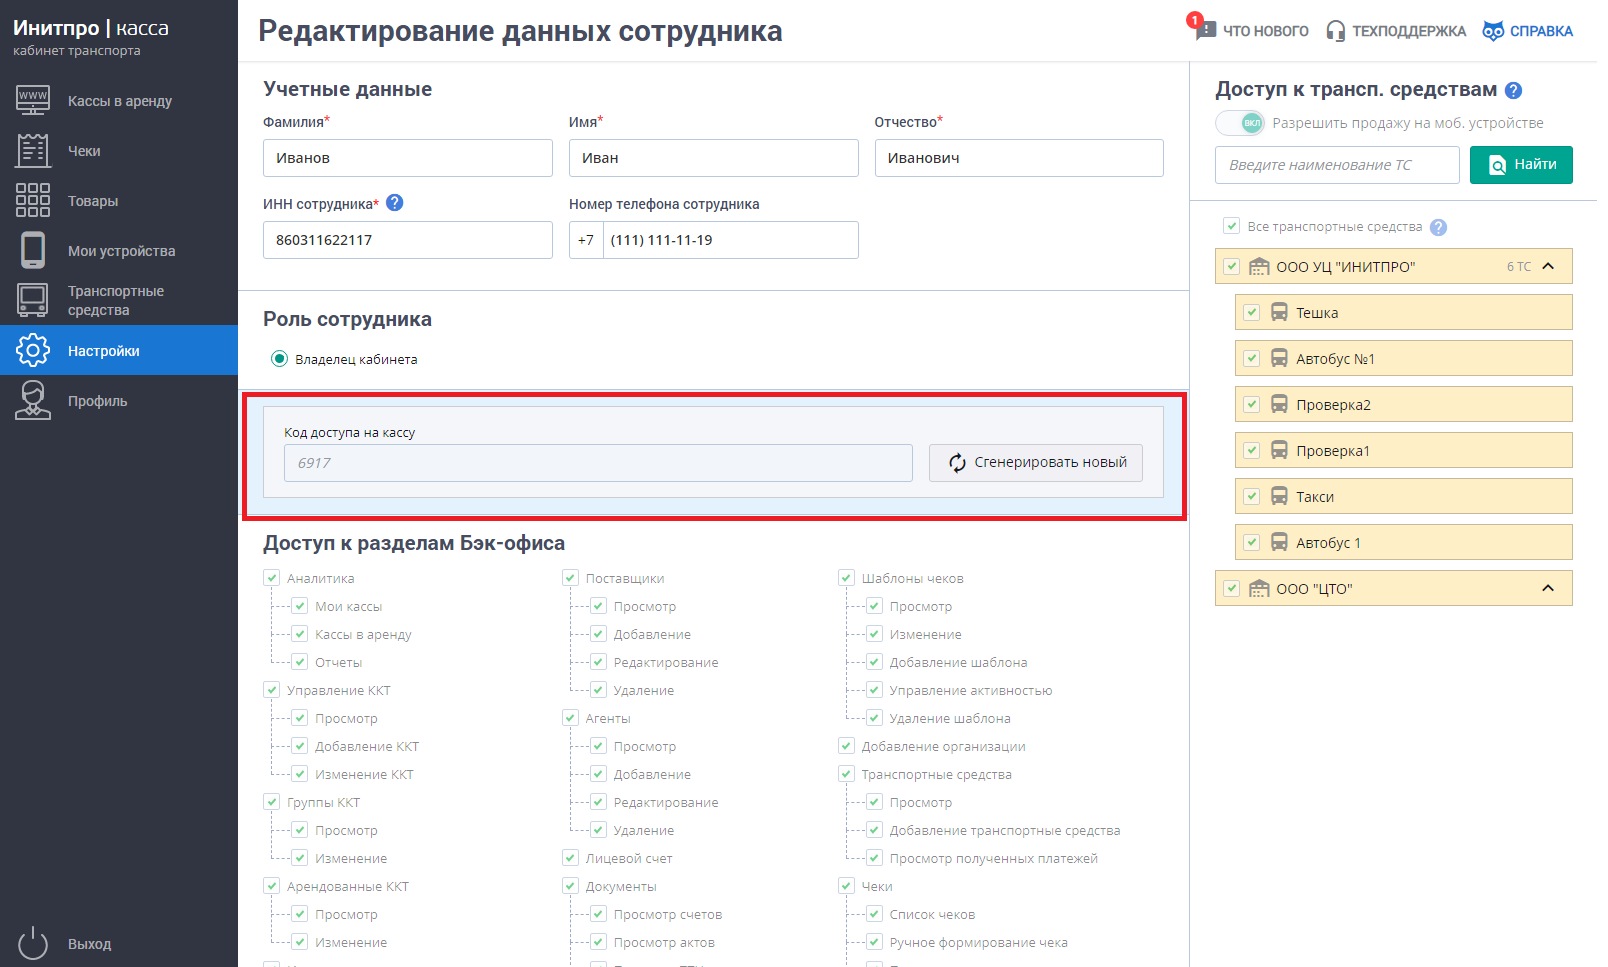This screenshot has height=967, width=1608.
Task: Toggle Разрешить продажу на моб. устройстве switch
Action: [x=1240, y=123]
